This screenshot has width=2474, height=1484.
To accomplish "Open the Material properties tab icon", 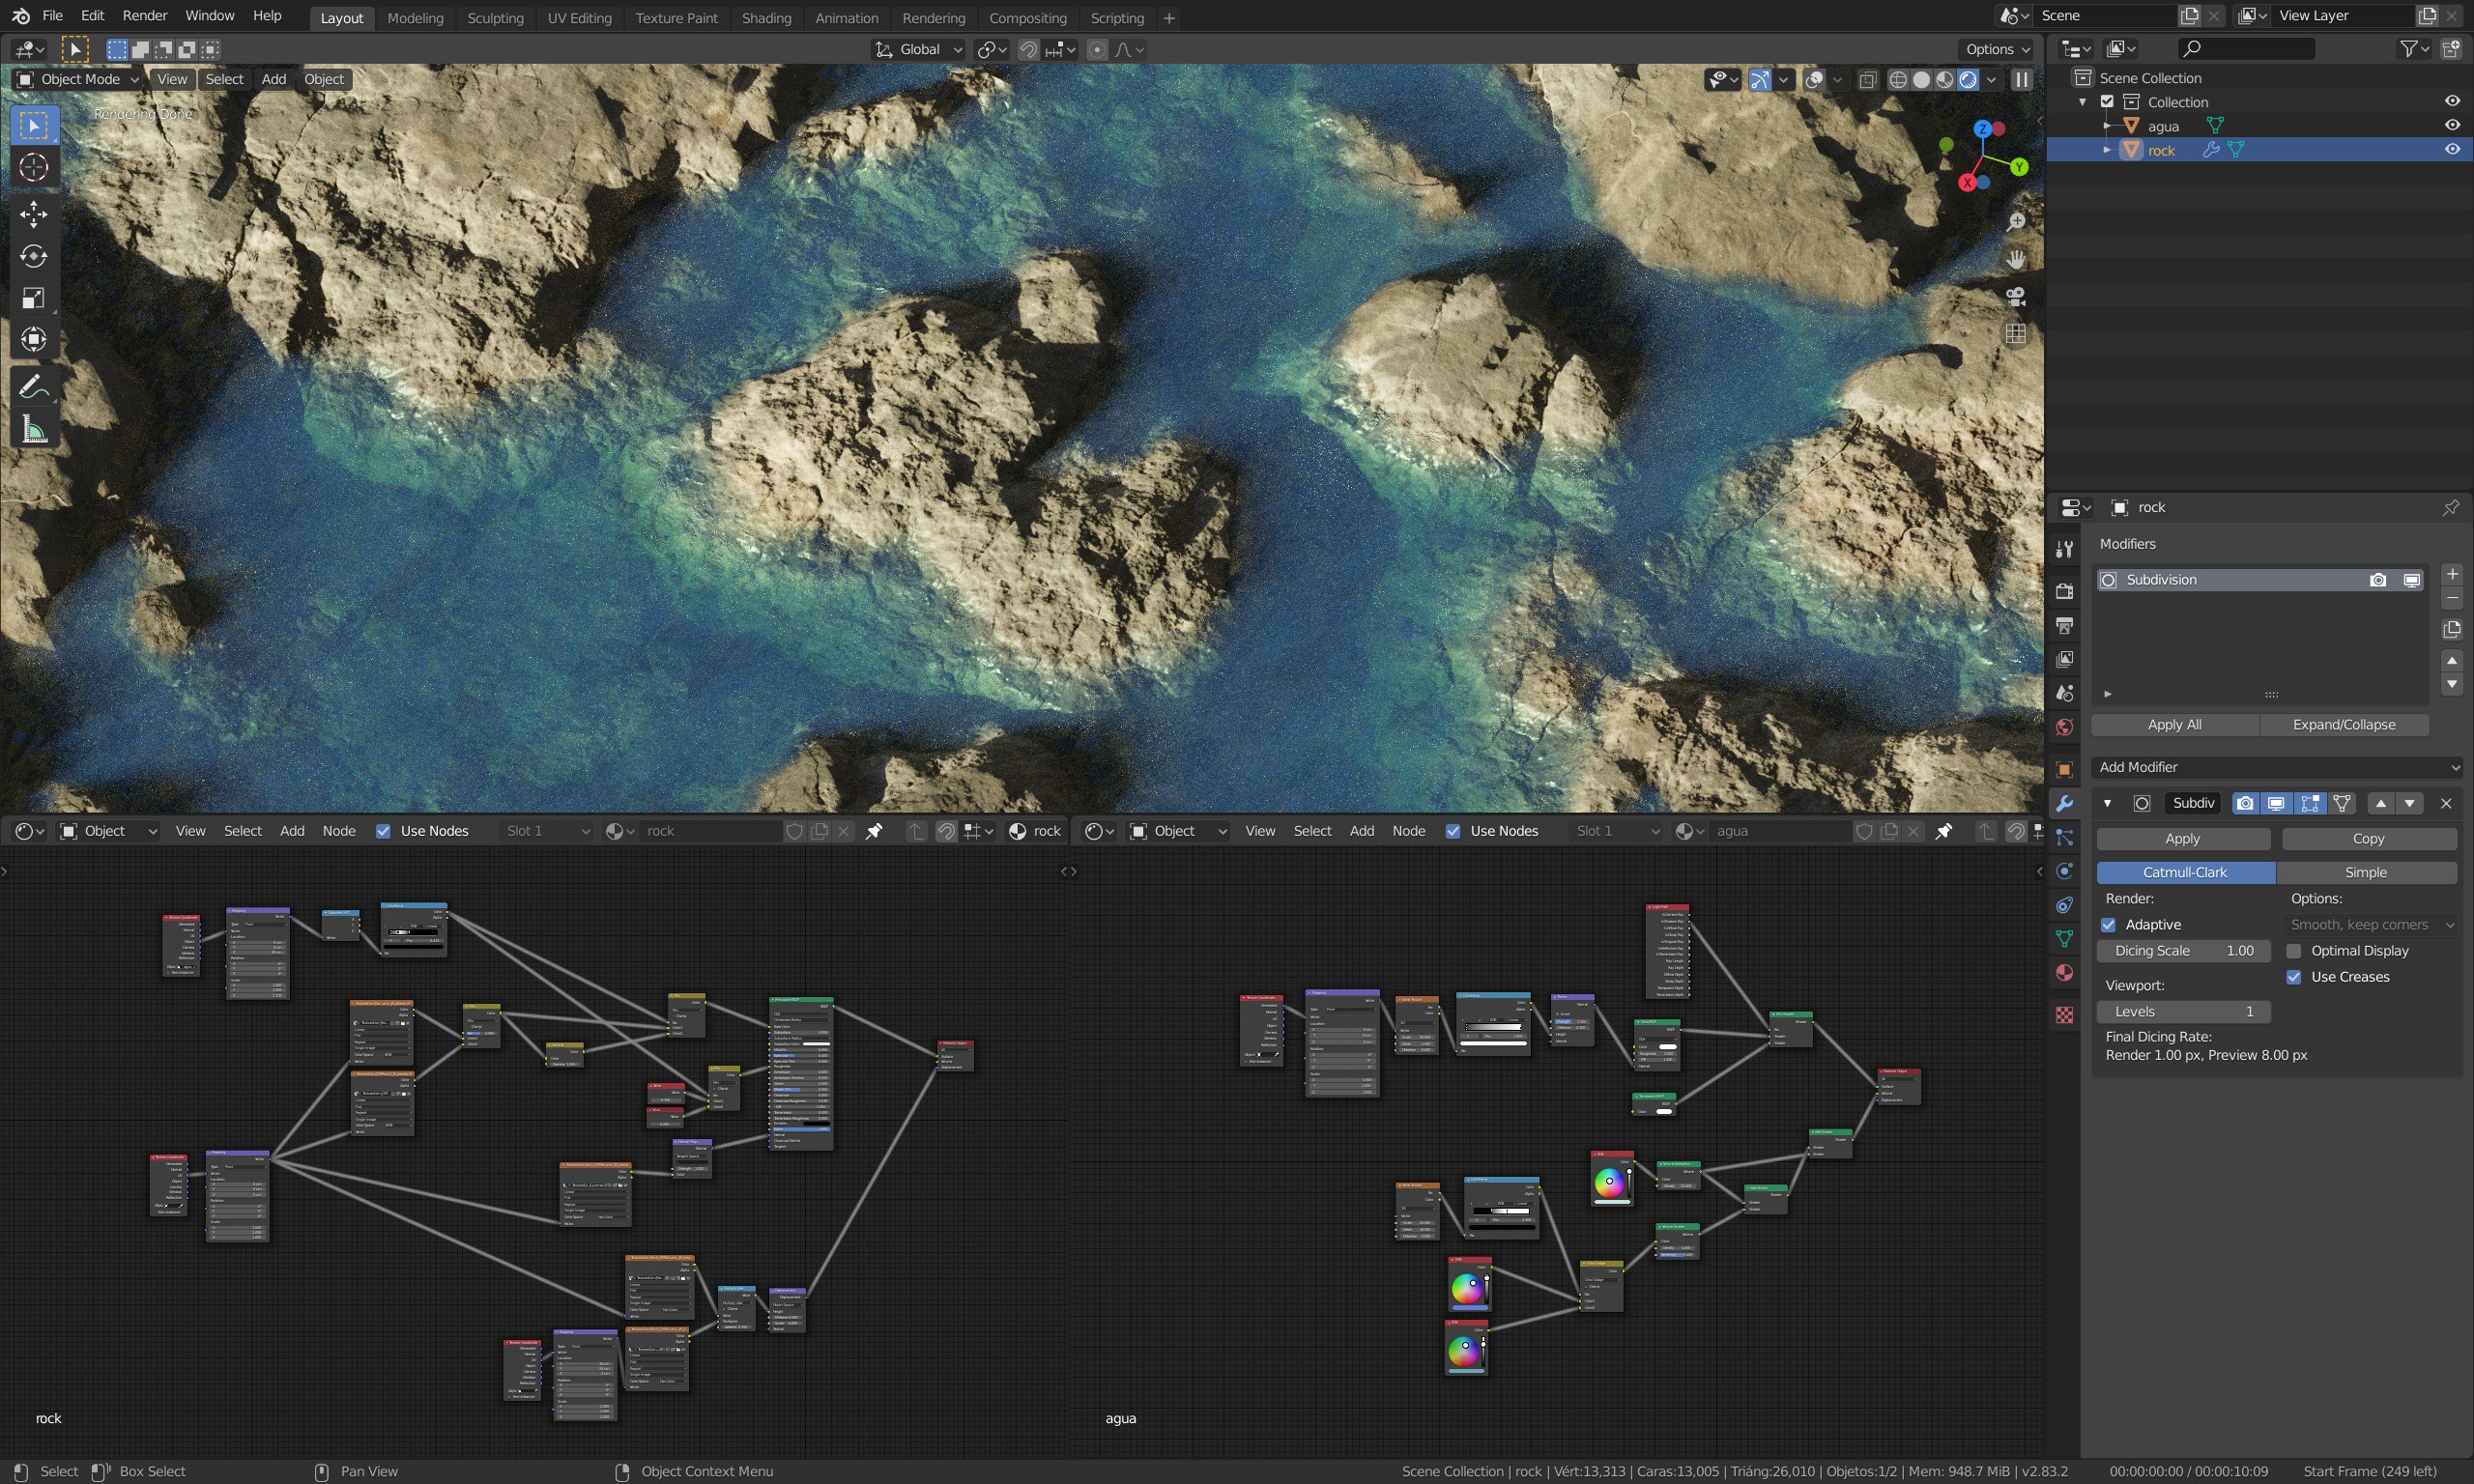I will pos(2064,972).
